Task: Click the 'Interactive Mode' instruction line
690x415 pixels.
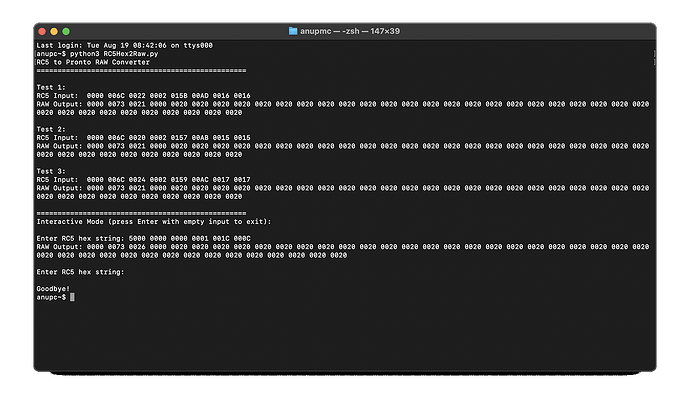Action: click(153, 221)
